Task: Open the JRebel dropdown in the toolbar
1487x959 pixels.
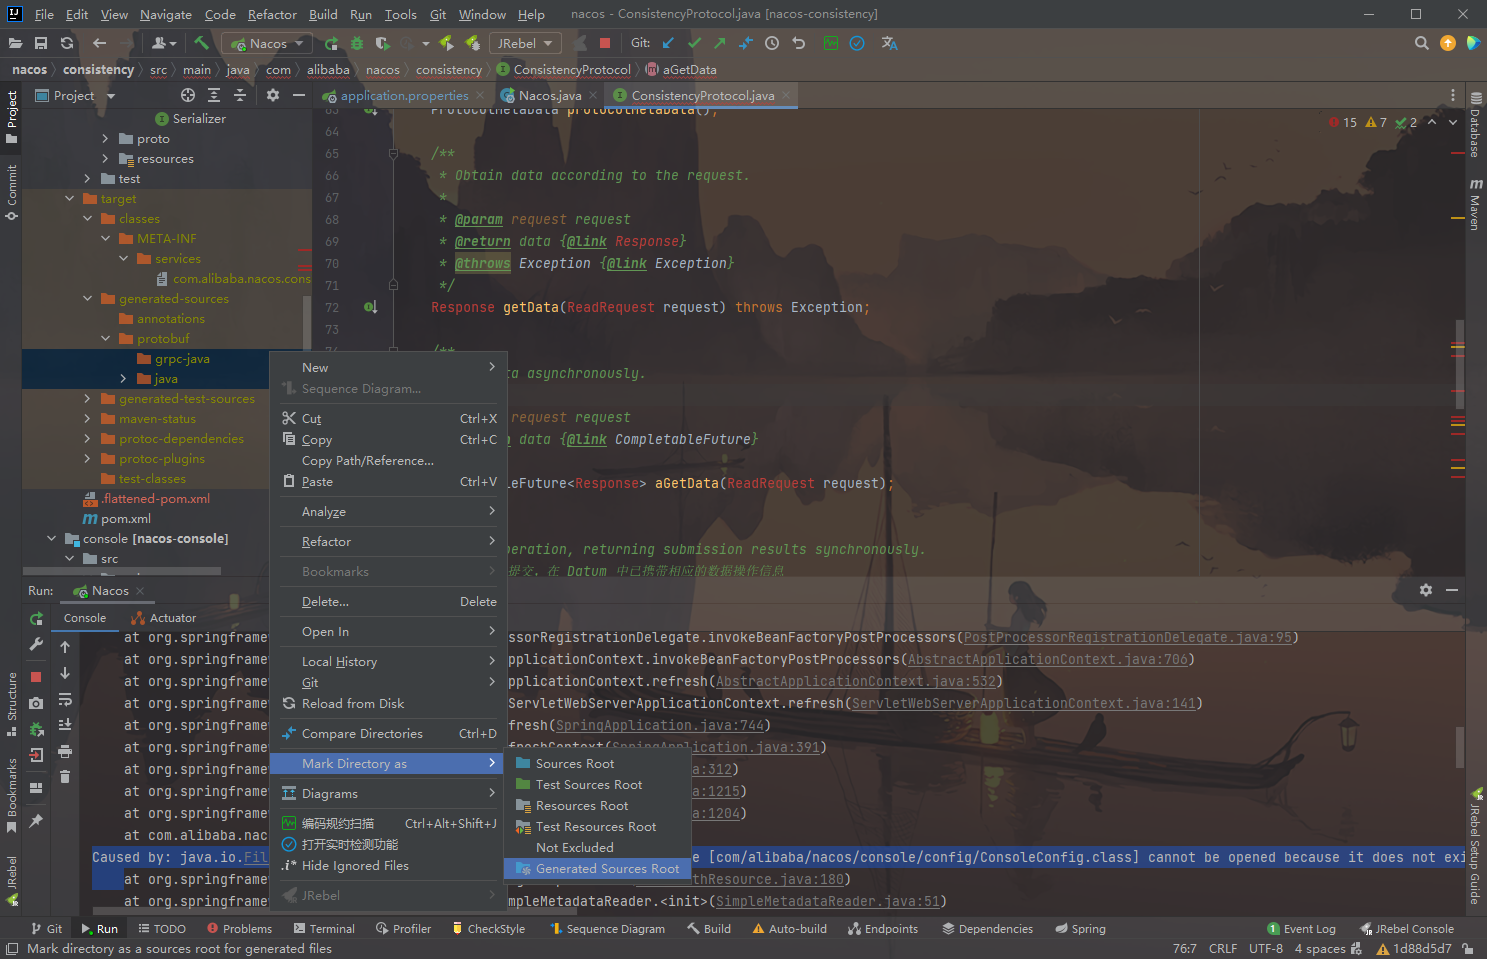Action: click(525, 43)
